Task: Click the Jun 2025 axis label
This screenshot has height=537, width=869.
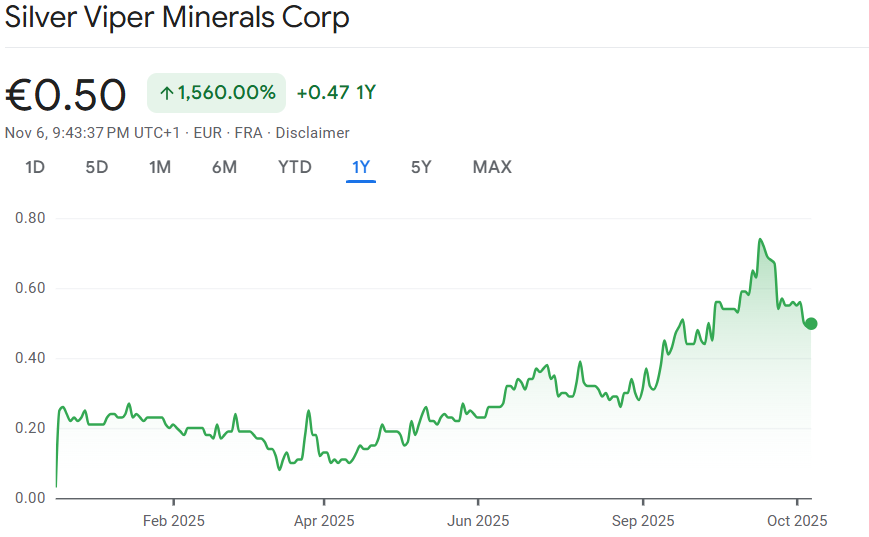Action: point(478,521)
